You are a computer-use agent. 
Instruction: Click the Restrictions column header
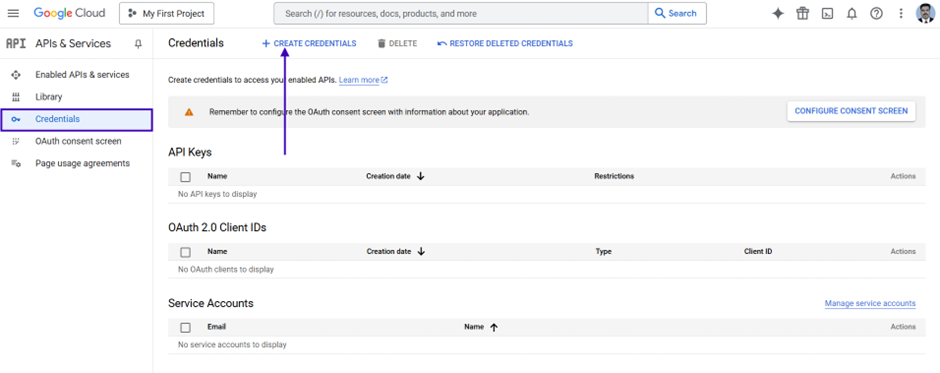(614, 176)
